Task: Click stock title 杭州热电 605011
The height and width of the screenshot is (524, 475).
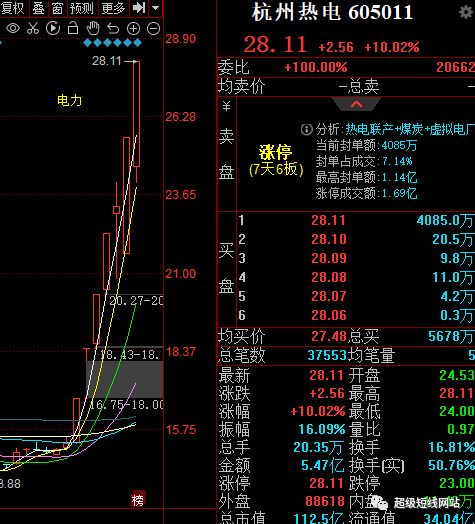Action: point(332,13)
